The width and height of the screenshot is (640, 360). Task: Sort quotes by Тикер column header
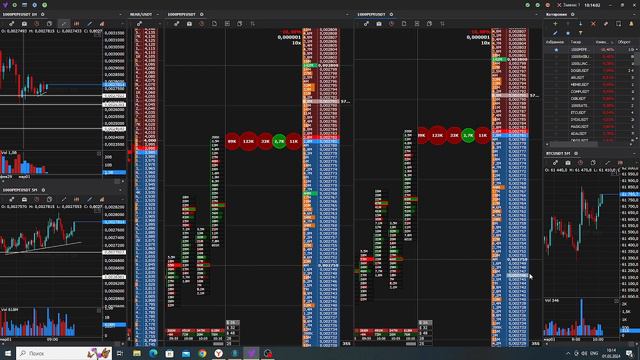coord(576,42)
